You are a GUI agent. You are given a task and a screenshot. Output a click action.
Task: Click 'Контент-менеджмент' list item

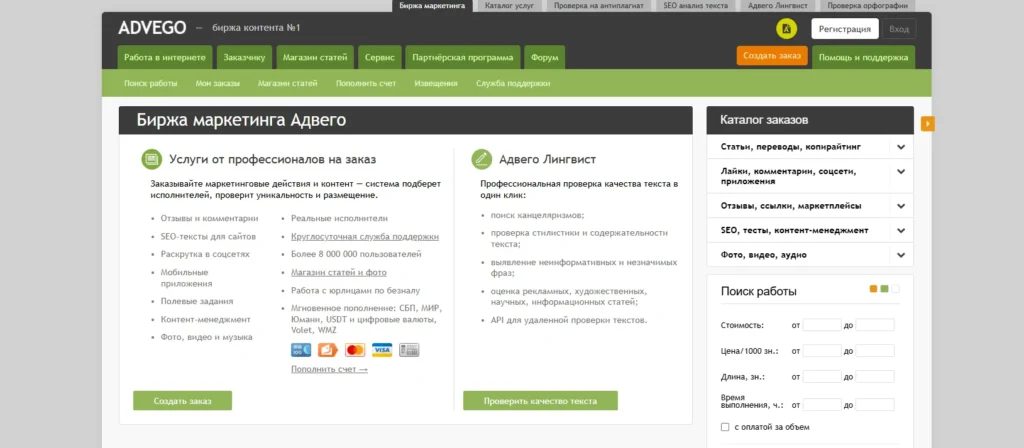206,319
